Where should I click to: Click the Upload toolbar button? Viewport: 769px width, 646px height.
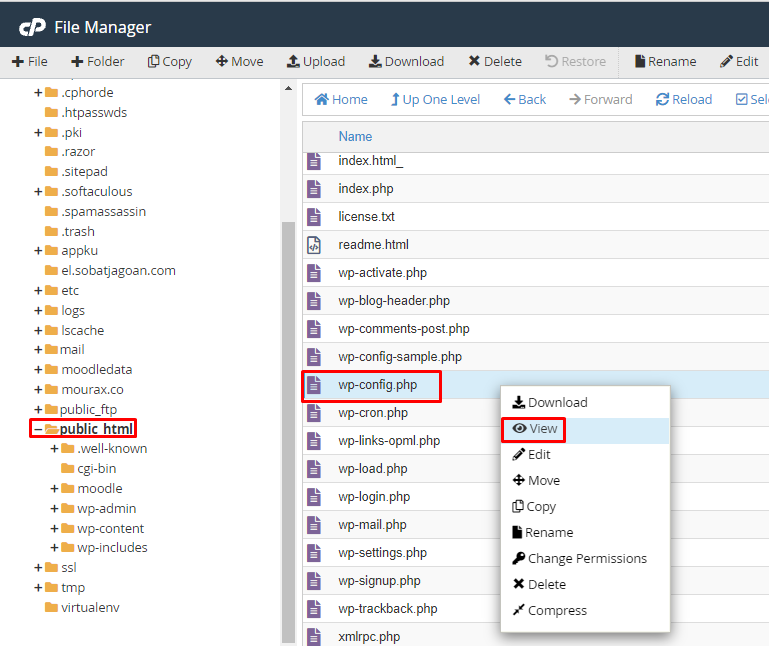pyautogui.click(x=316, y=62)
